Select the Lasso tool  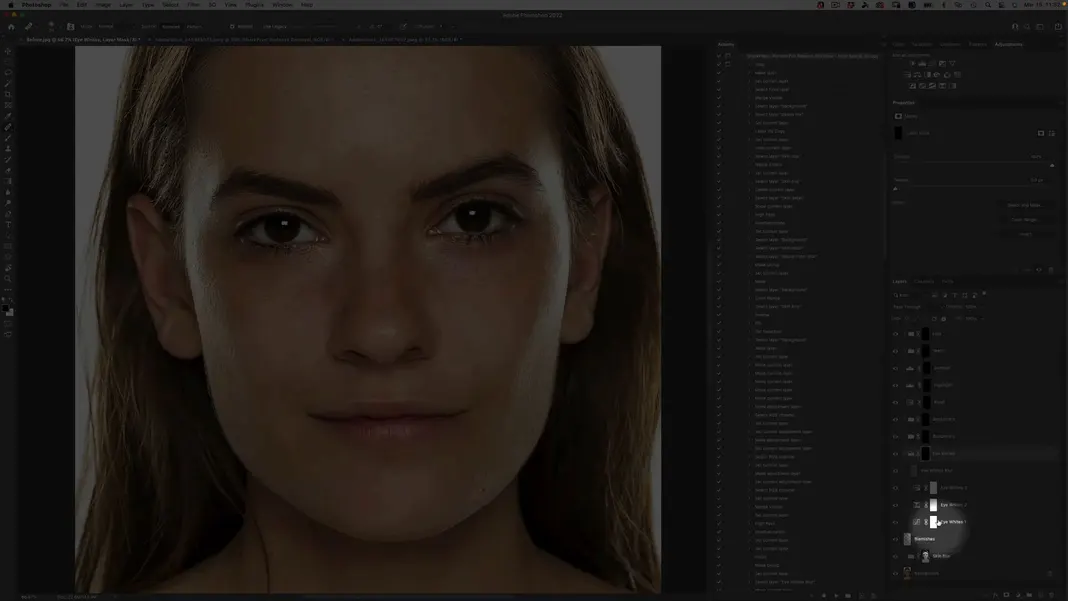pos(8,72)
